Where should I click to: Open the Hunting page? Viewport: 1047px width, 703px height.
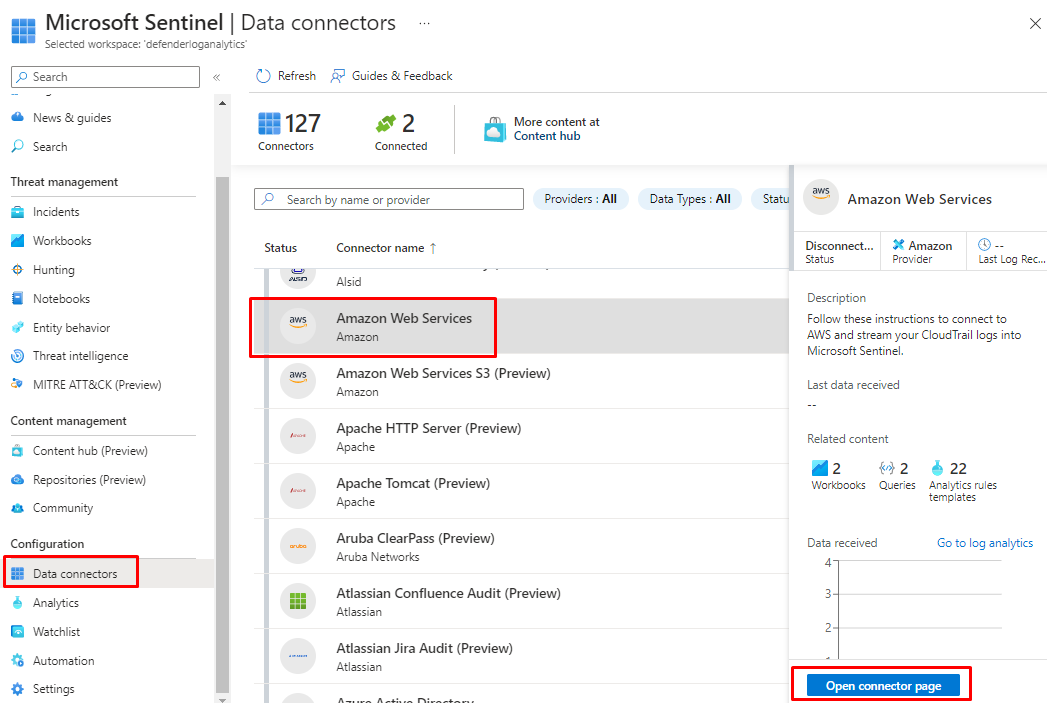[53, 270]
